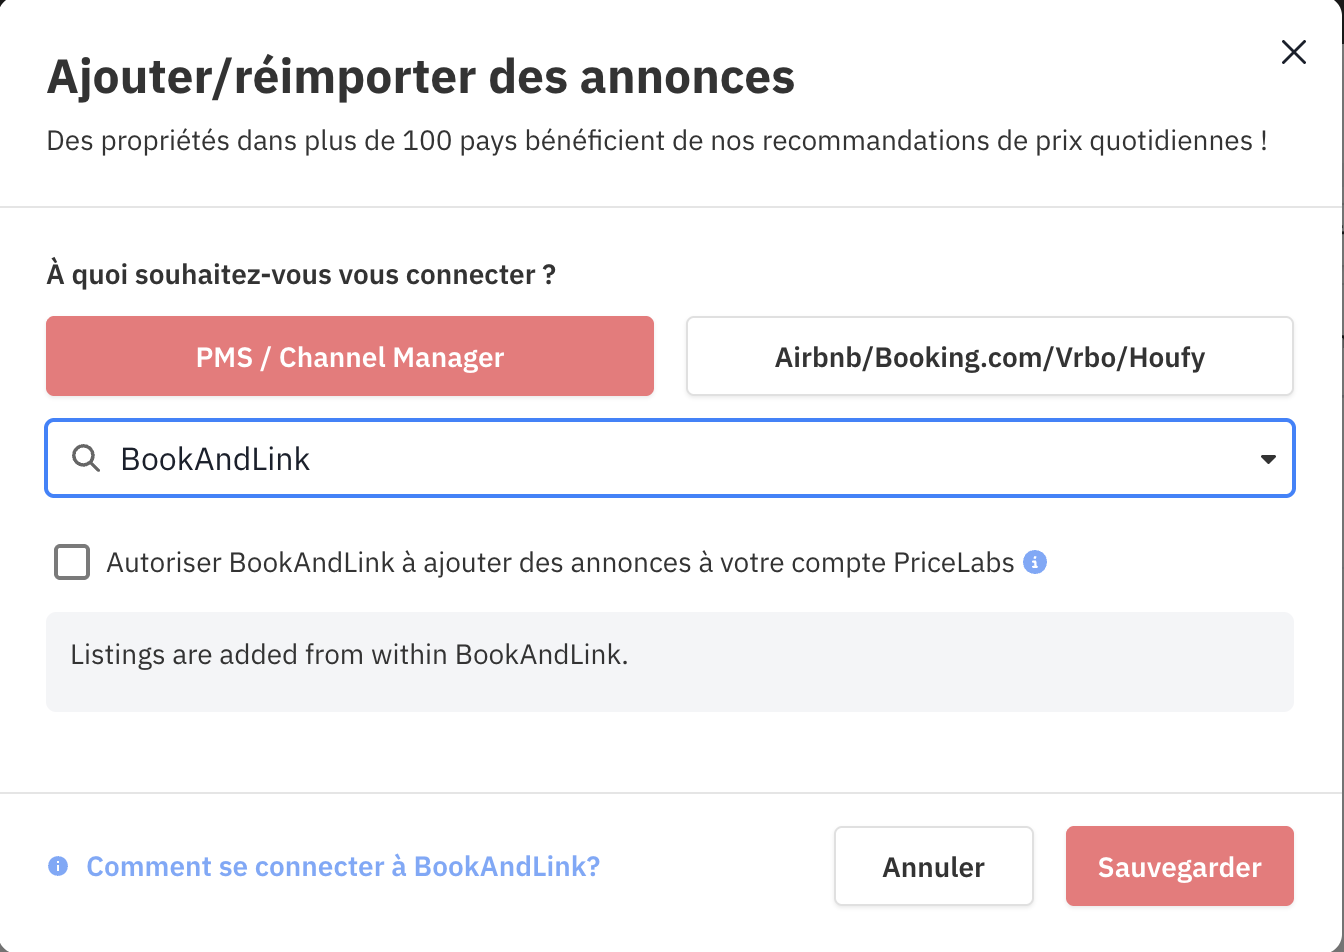Select the PMS / Channel Manager tab

pyautogui.click(x=350, y=357)
